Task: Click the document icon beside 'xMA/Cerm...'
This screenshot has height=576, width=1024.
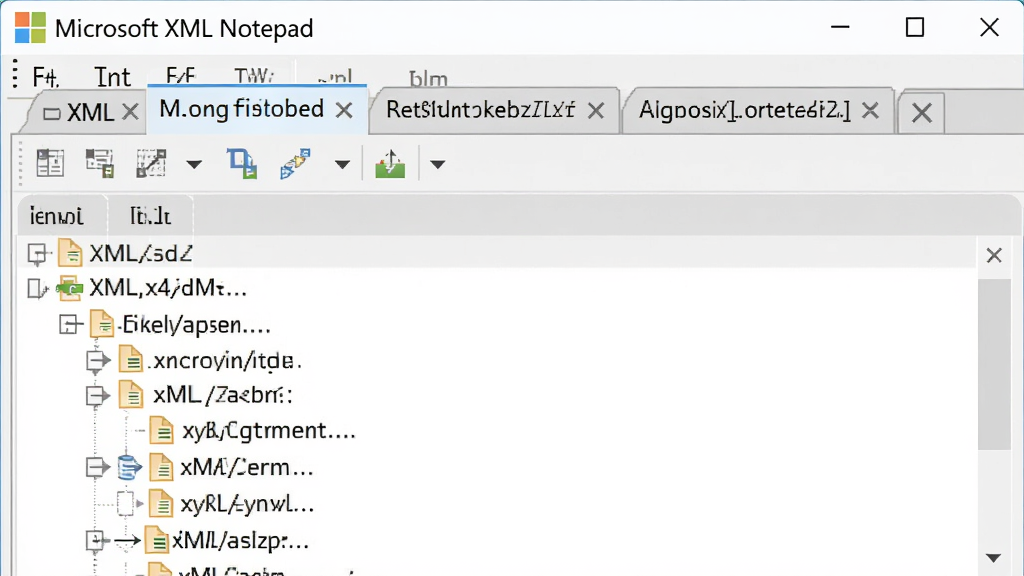Action: click(161, 467)
